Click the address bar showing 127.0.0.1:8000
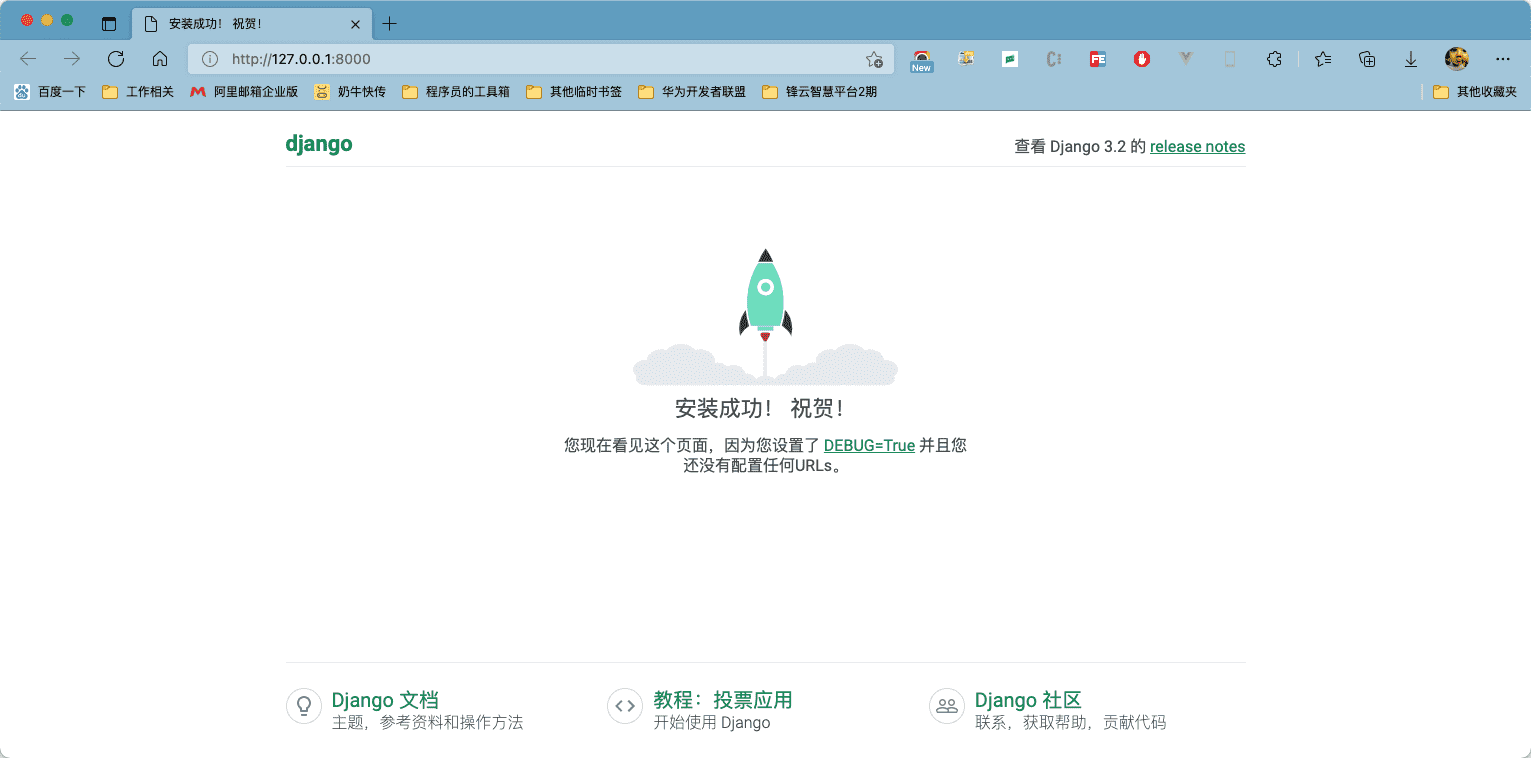Image resolution: width=1531 pixels, height=758 pixels. (x=540, y=59)
